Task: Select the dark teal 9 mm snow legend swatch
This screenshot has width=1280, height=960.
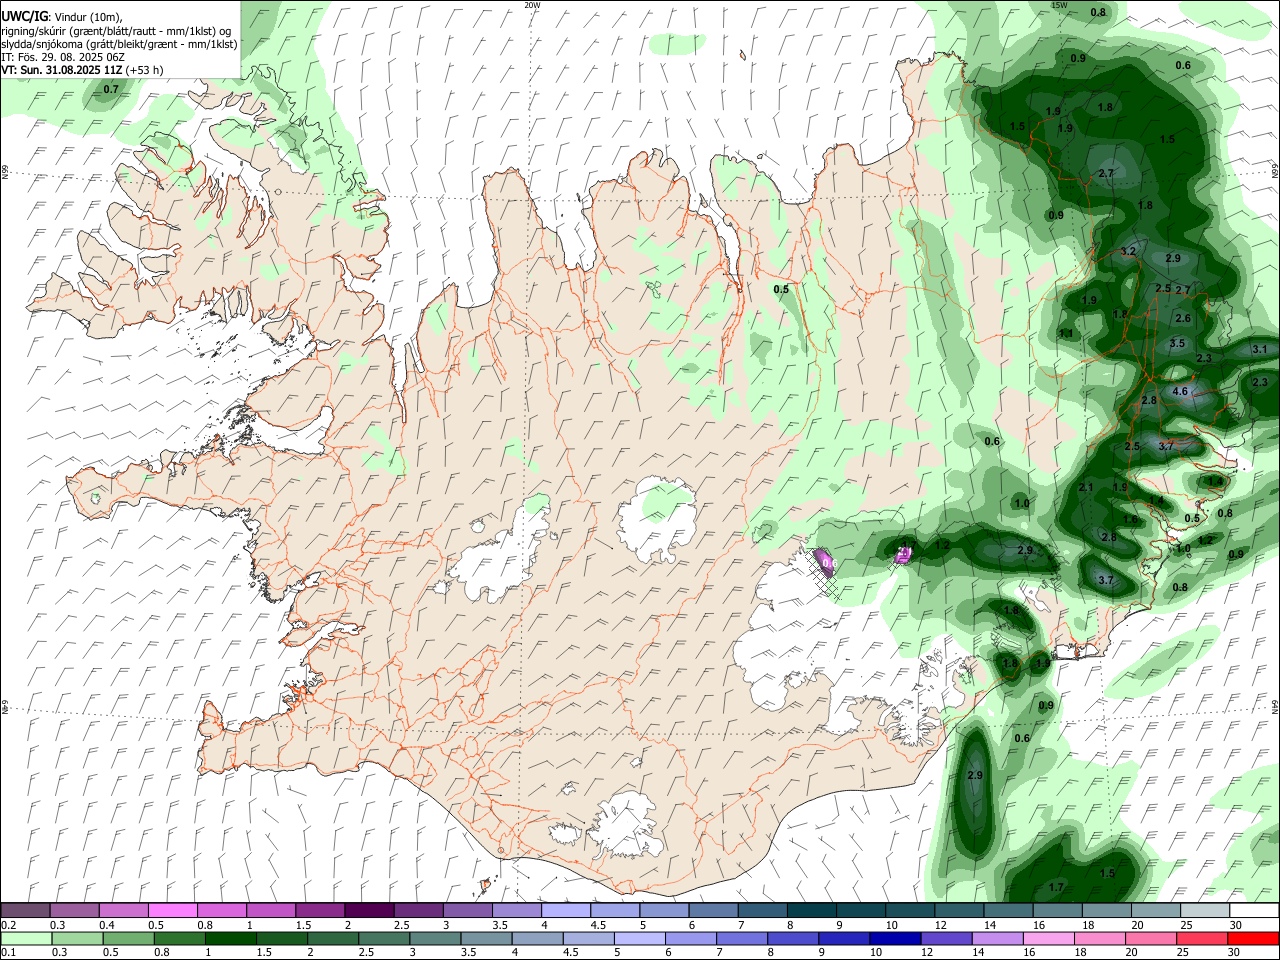Action: pos(860,910)
